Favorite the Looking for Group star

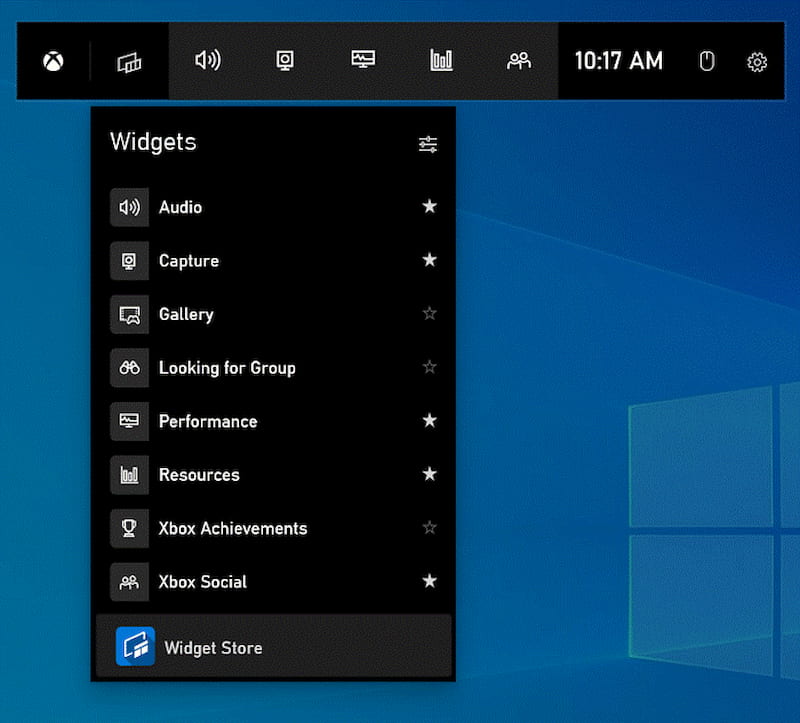point(430,367)
